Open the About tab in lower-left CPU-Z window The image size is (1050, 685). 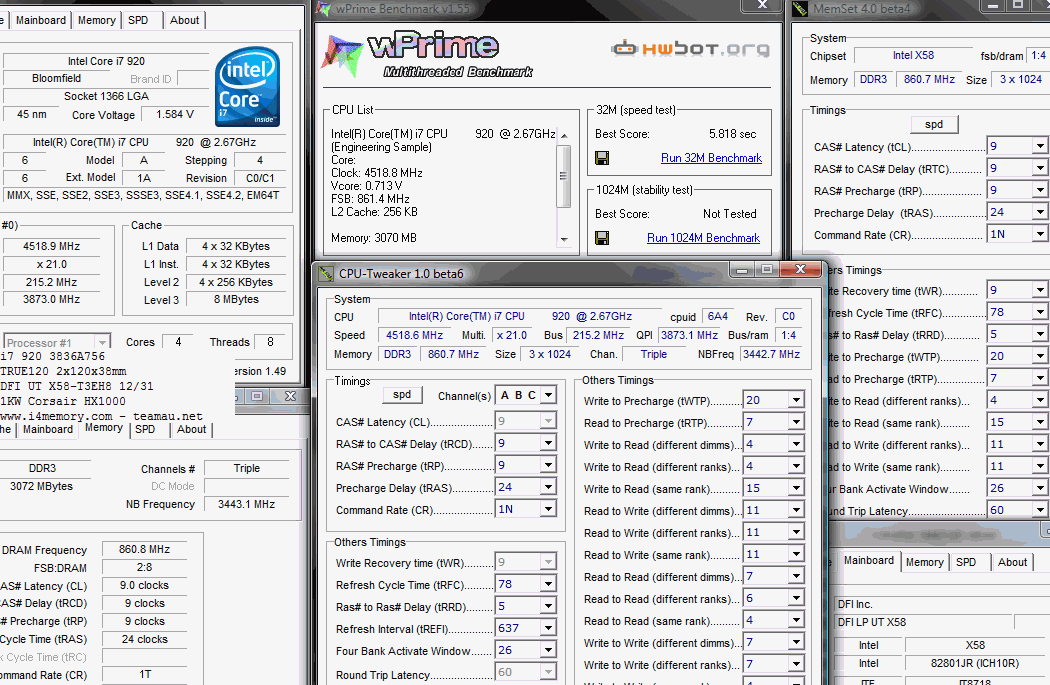(x=192, y=429)
